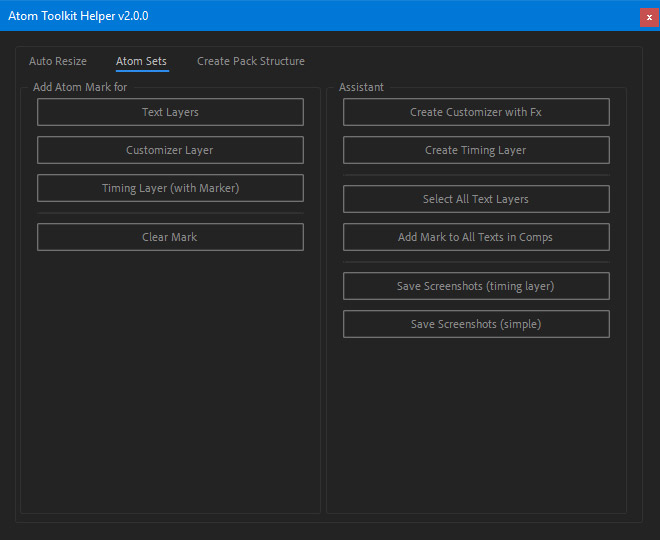Image resolution: width=660 pixels, height=540 pixels.
Task: Click Save Screenshots (simple) button
Action: tap(476, 324)
